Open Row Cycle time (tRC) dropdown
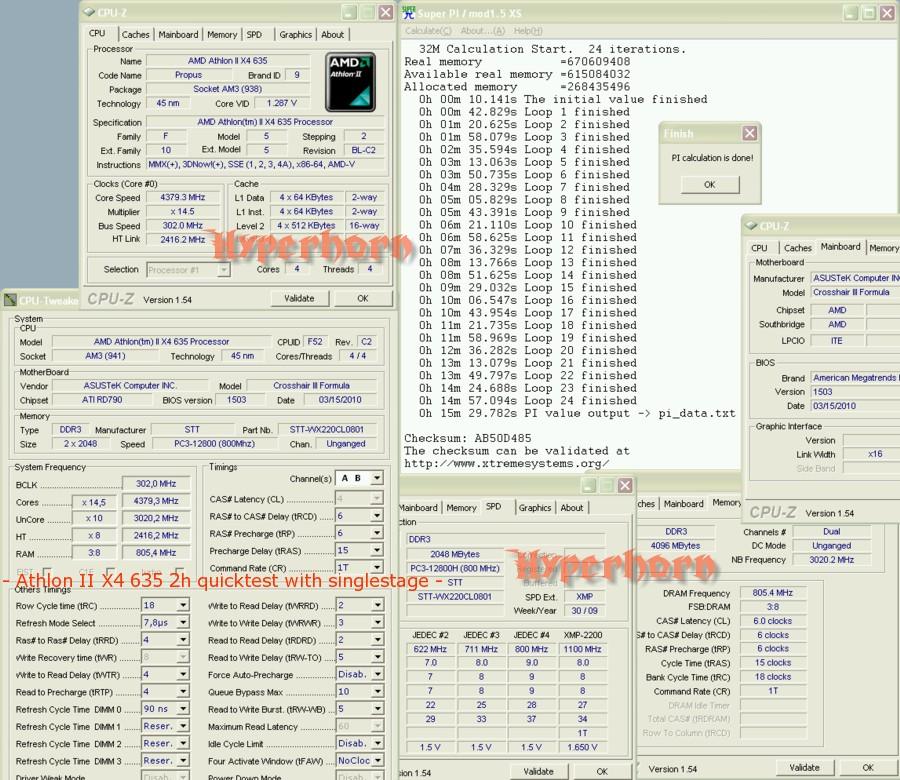The image size is (900, 780). [x=183, y=605]
